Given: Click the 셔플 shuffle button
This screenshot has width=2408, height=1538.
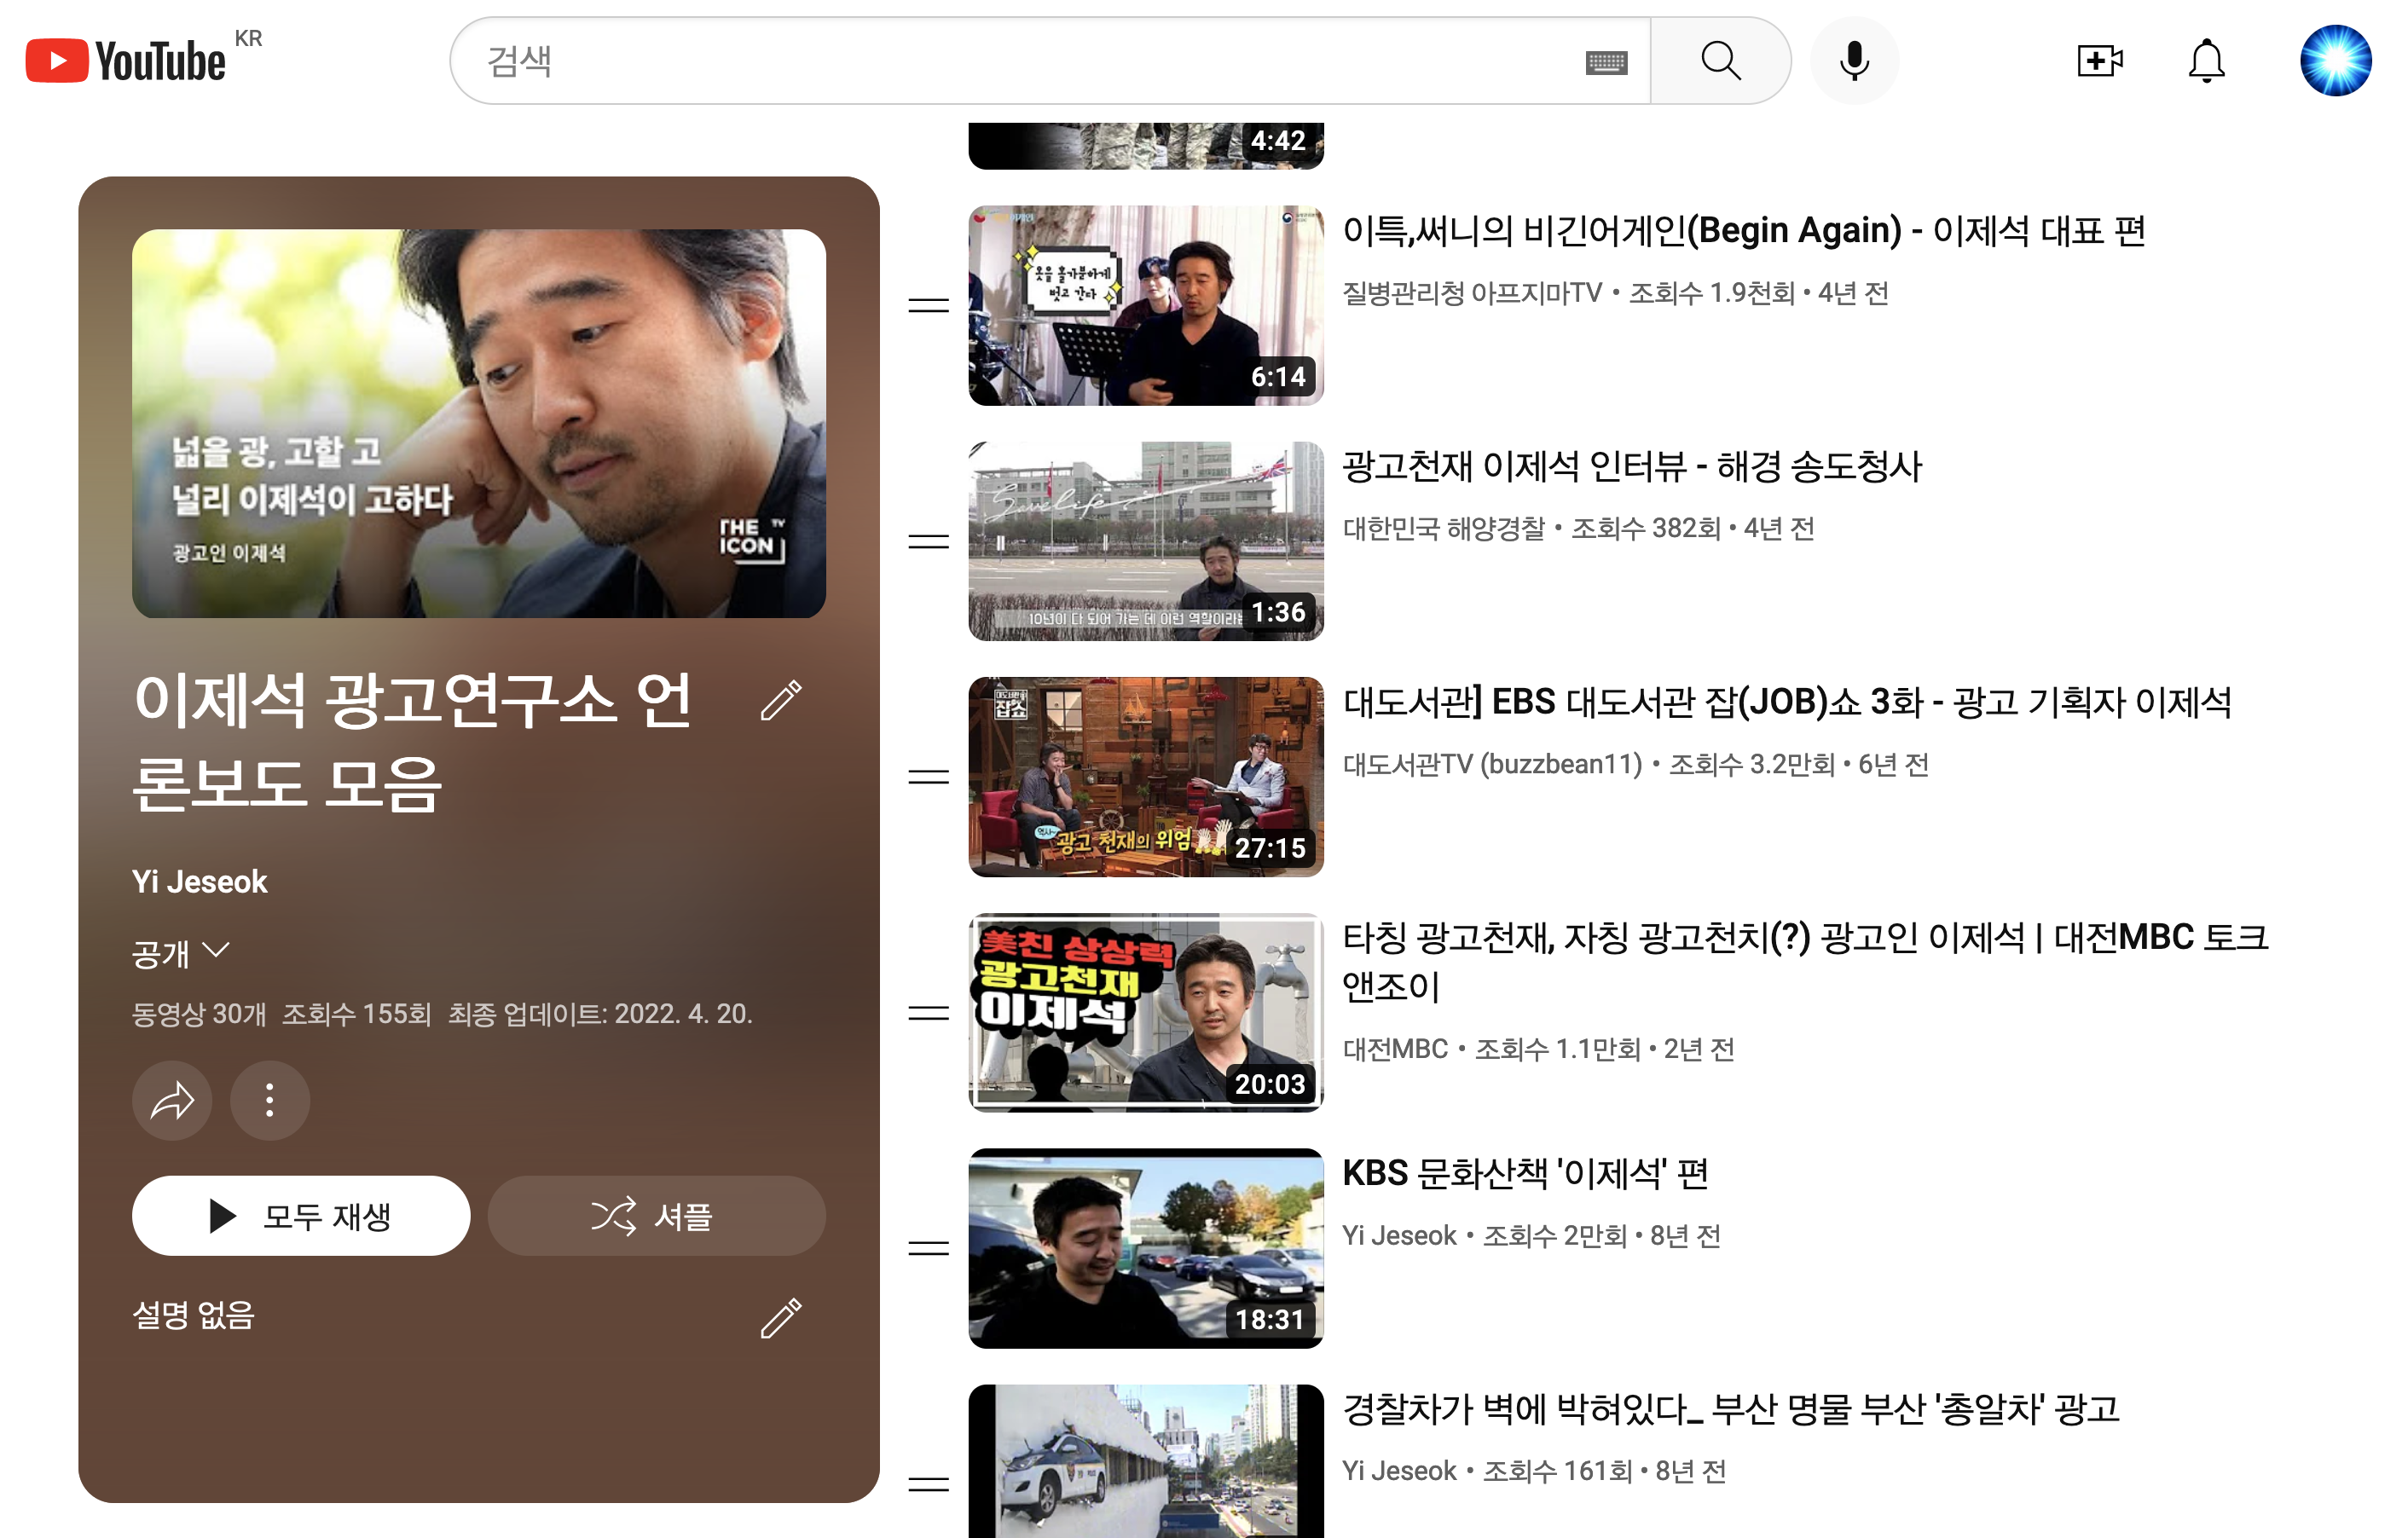Looking at the screenshot, I should [x=657, y=1216].
